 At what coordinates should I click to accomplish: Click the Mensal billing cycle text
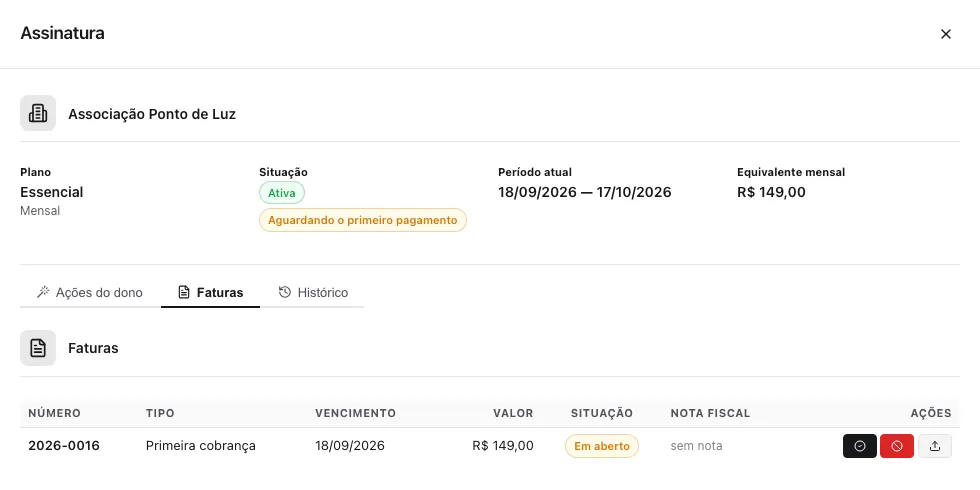(x=40, y=211)
